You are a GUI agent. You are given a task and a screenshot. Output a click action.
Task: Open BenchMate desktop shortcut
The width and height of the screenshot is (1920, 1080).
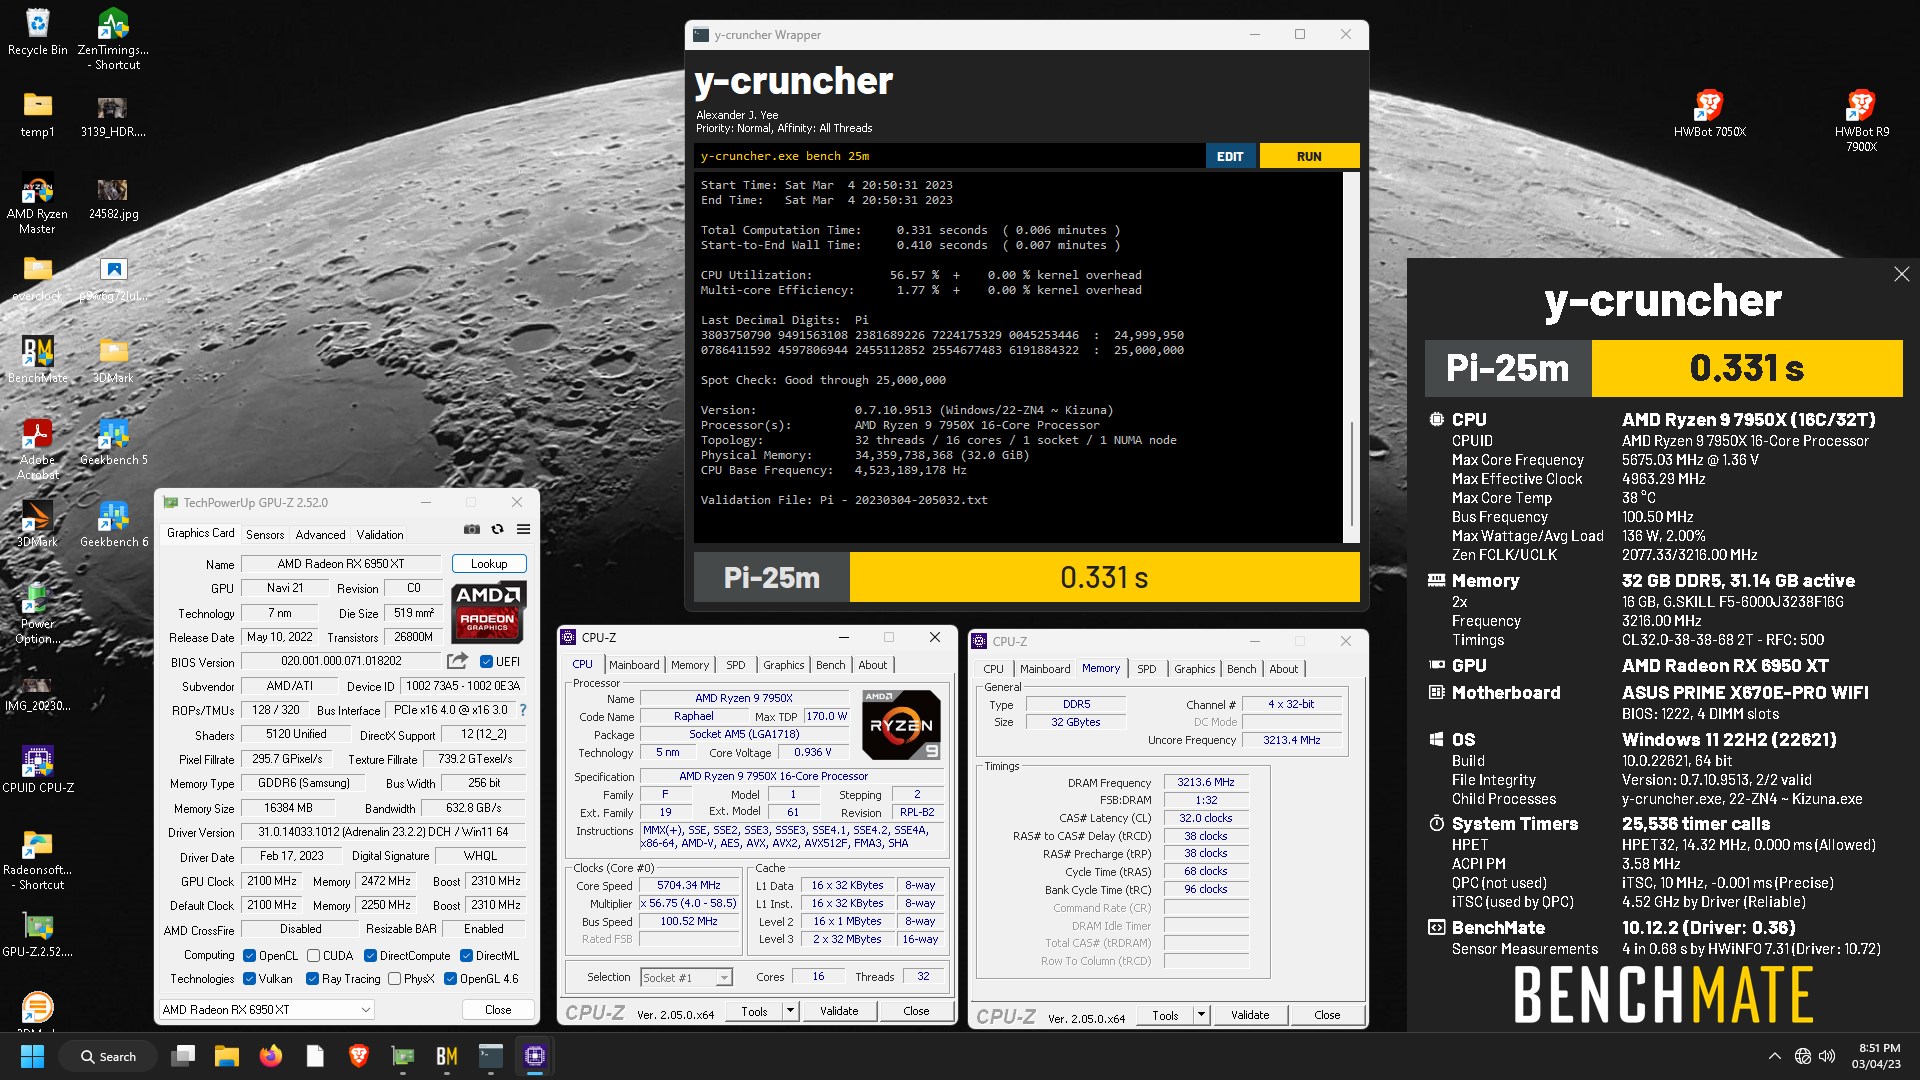tap(37, 359)
